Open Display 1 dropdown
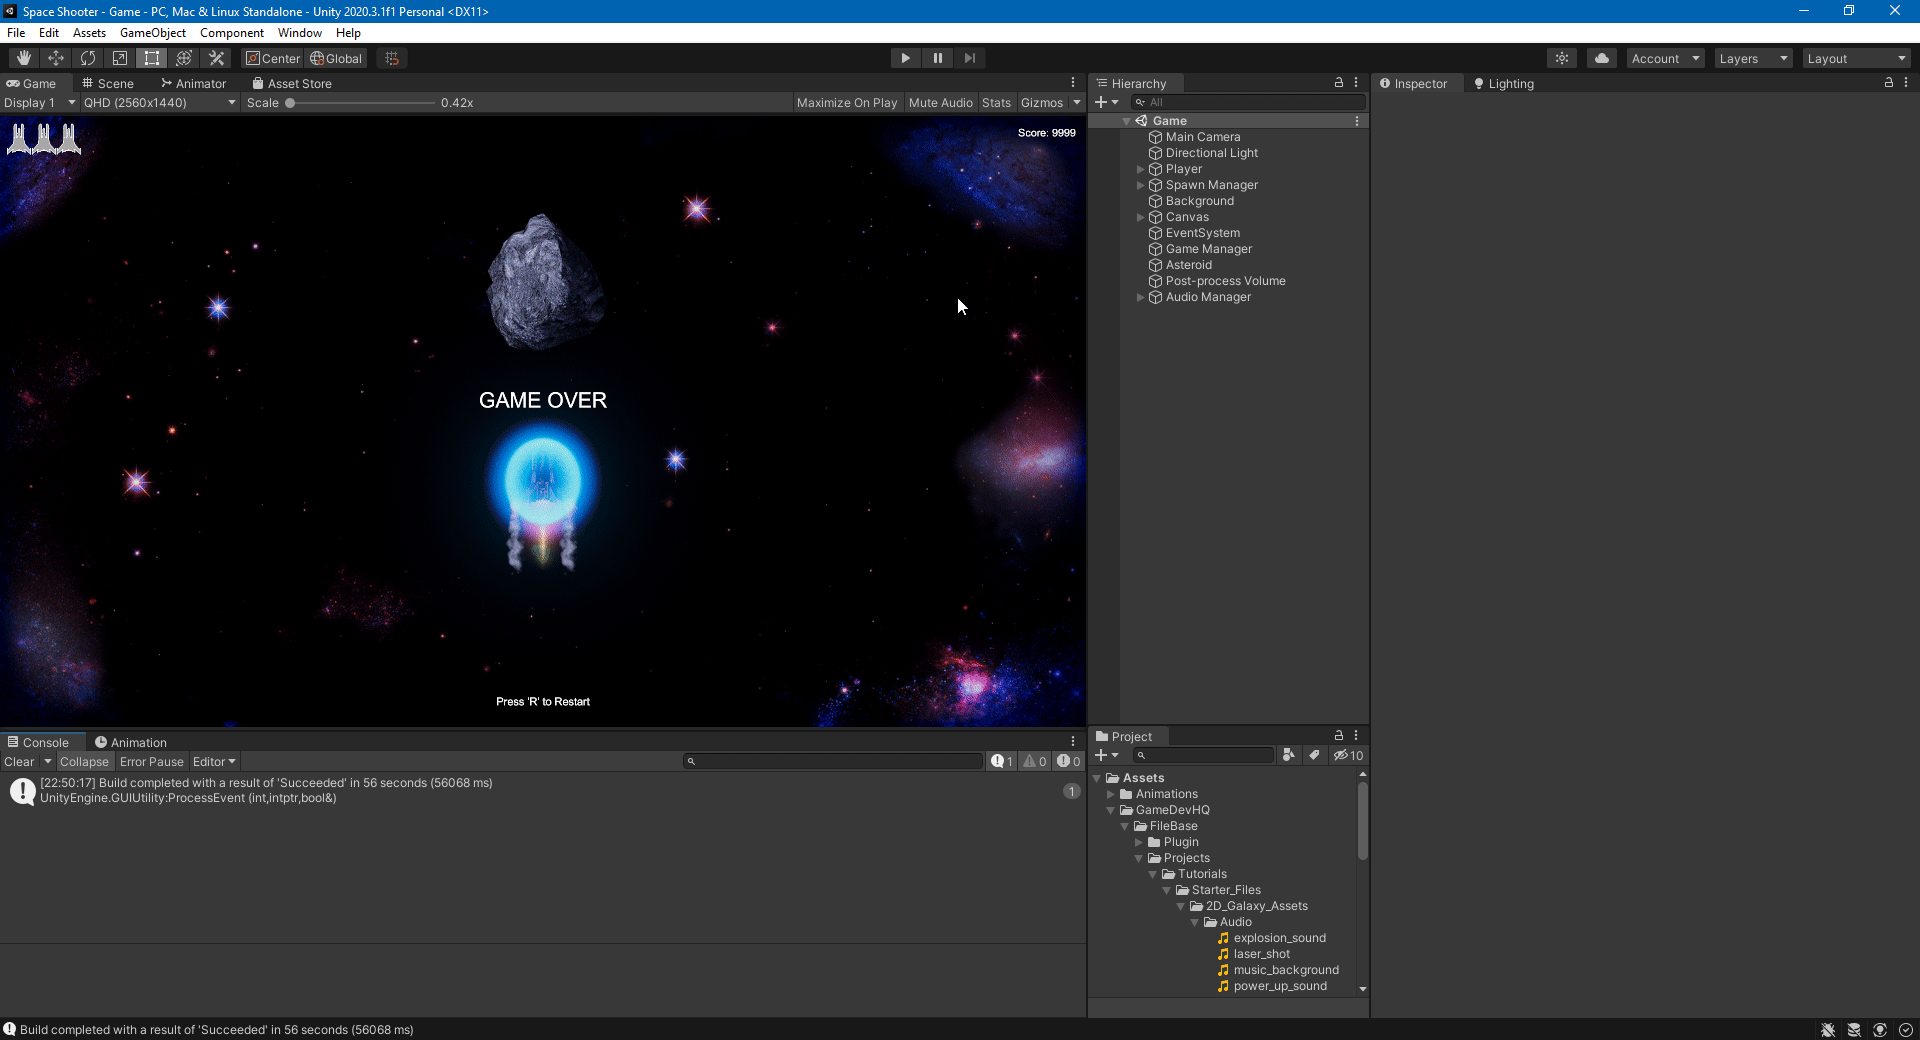Image resolution: width=1920 pixels, height=1040 pixels. tap(40, 102)
